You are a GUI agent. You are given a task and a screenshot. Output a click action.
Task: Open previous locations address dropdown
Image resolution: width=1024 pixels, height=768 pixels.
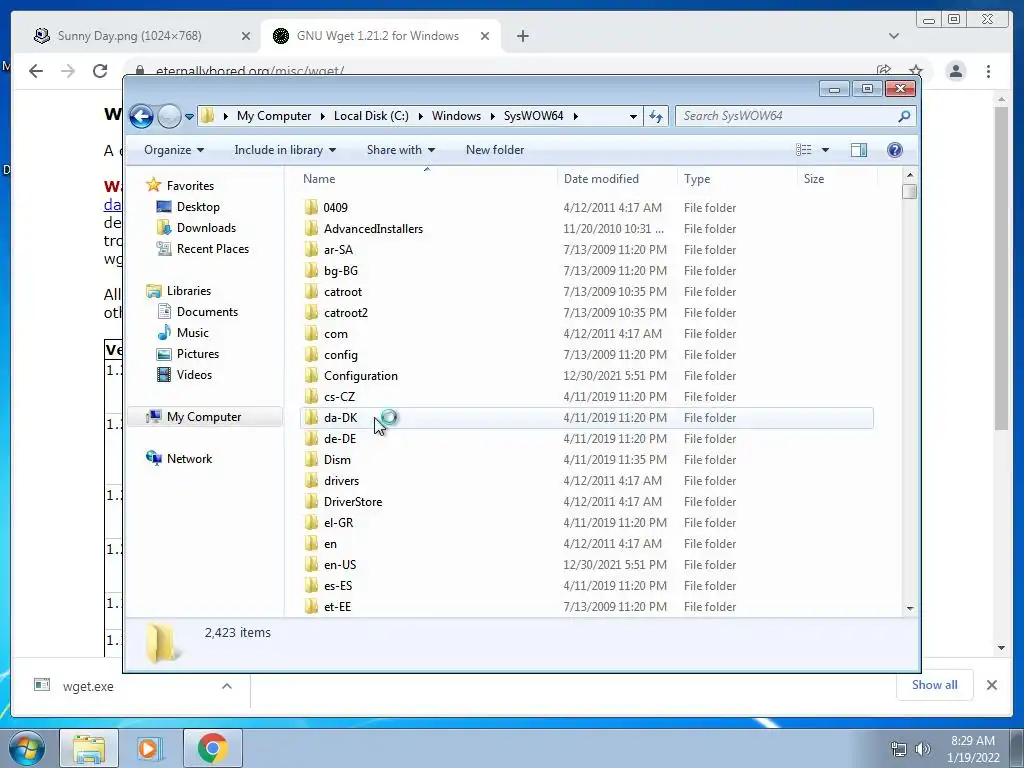pos(633,116)
